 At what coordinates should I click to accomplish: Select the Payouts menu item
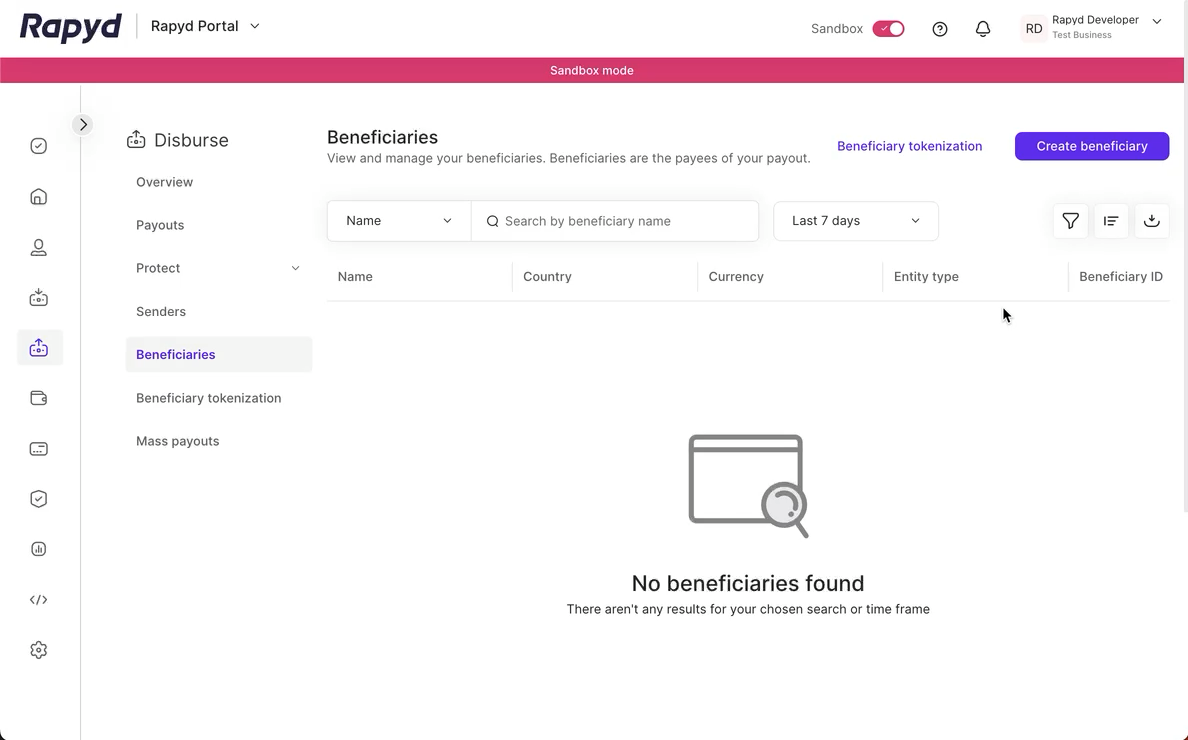click(x=160, y=224)
